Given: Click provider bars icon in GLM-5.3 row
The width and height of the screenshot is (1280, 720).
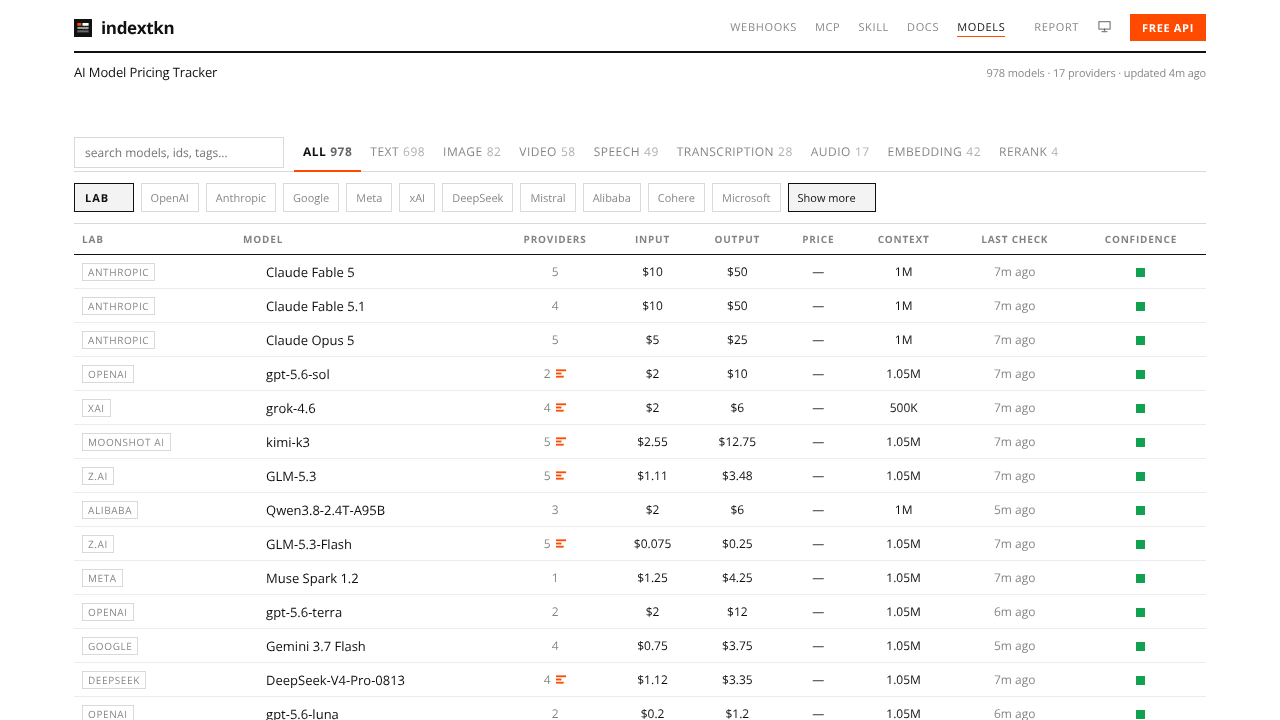Looking at the screenshot, I should (x=561, y=476).
